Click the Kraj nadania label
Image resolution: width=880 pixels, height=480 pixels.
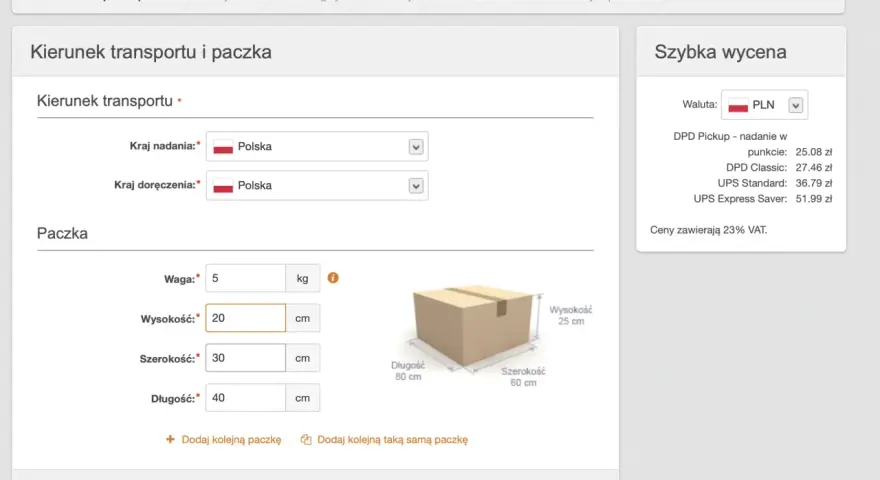tap(163, 146)
